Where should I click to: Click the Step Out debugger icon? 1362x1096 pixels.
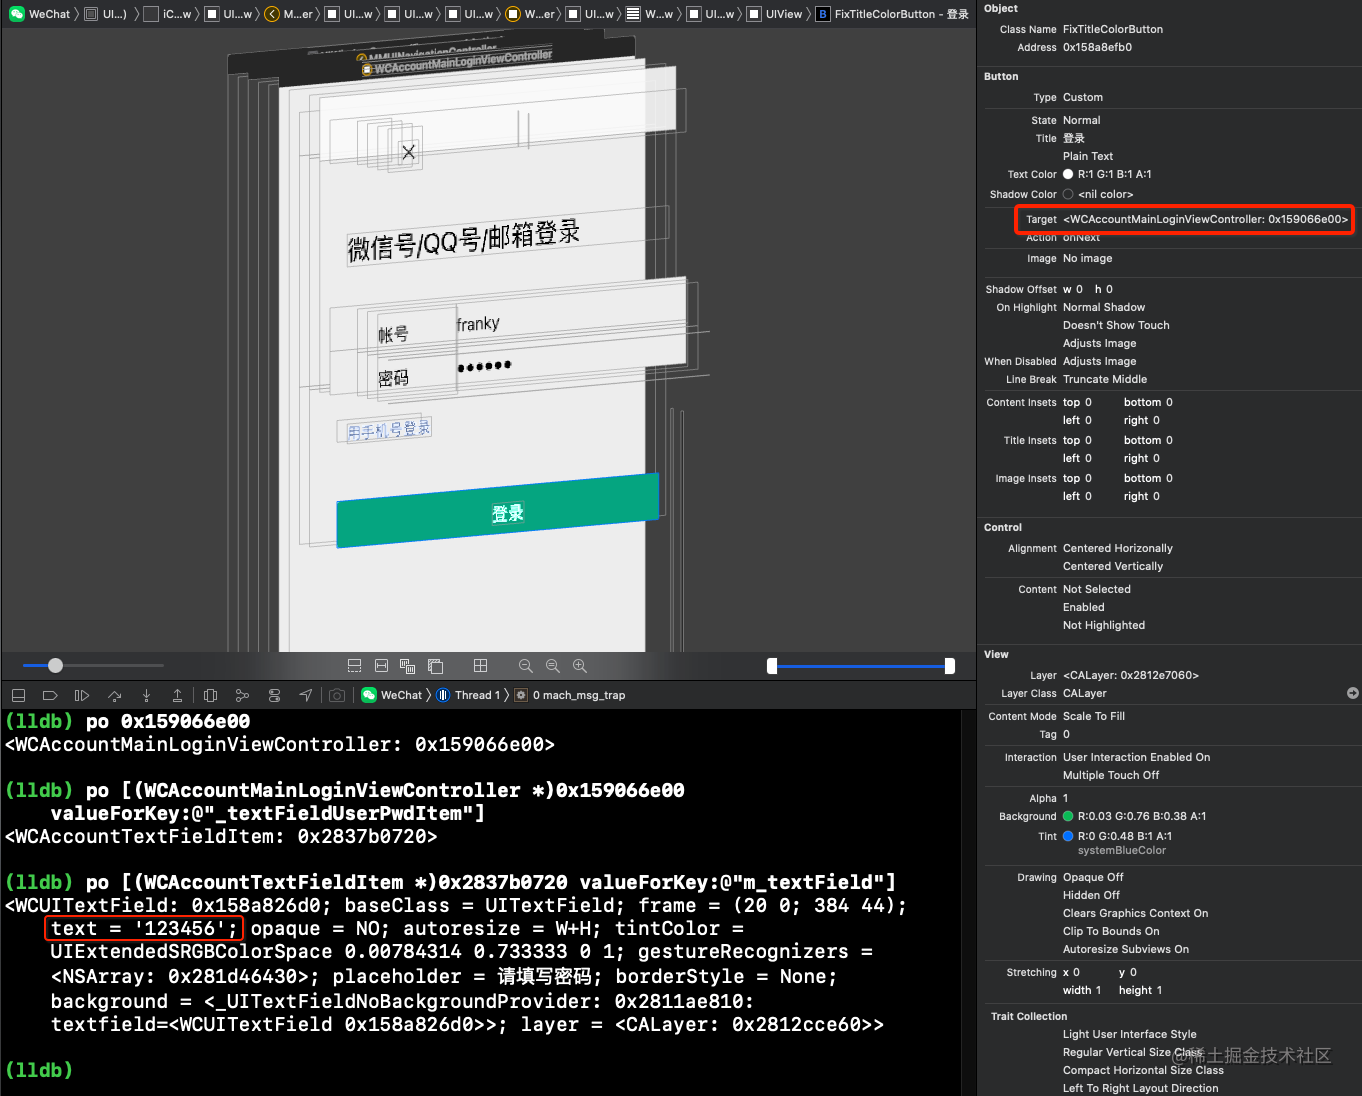177,695
